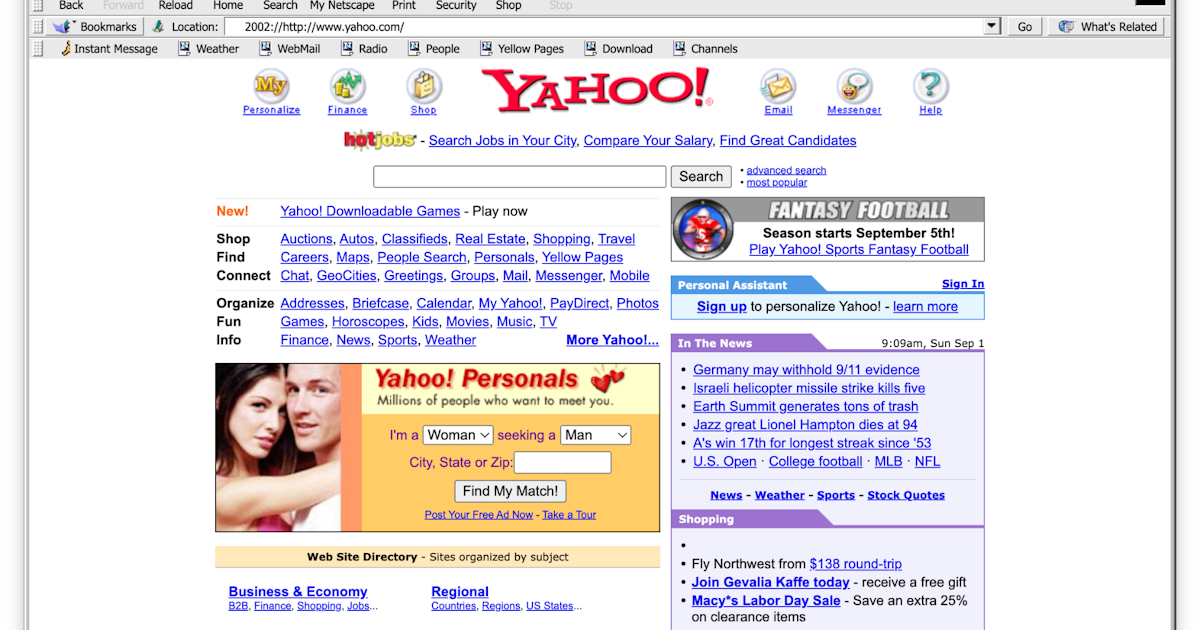Click the College football link

point(815,461)
